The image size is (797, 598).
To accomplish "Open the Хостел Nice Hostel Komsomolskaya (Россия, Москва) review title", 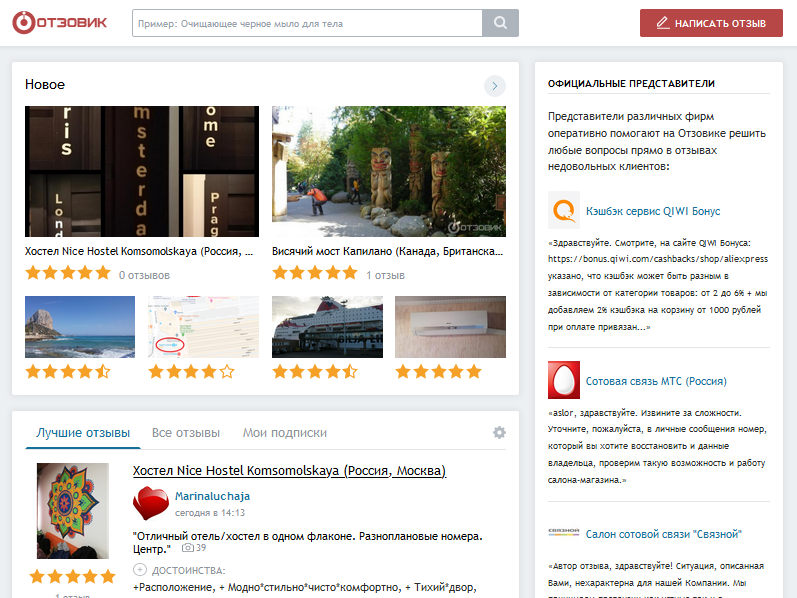I will (289, 471).
